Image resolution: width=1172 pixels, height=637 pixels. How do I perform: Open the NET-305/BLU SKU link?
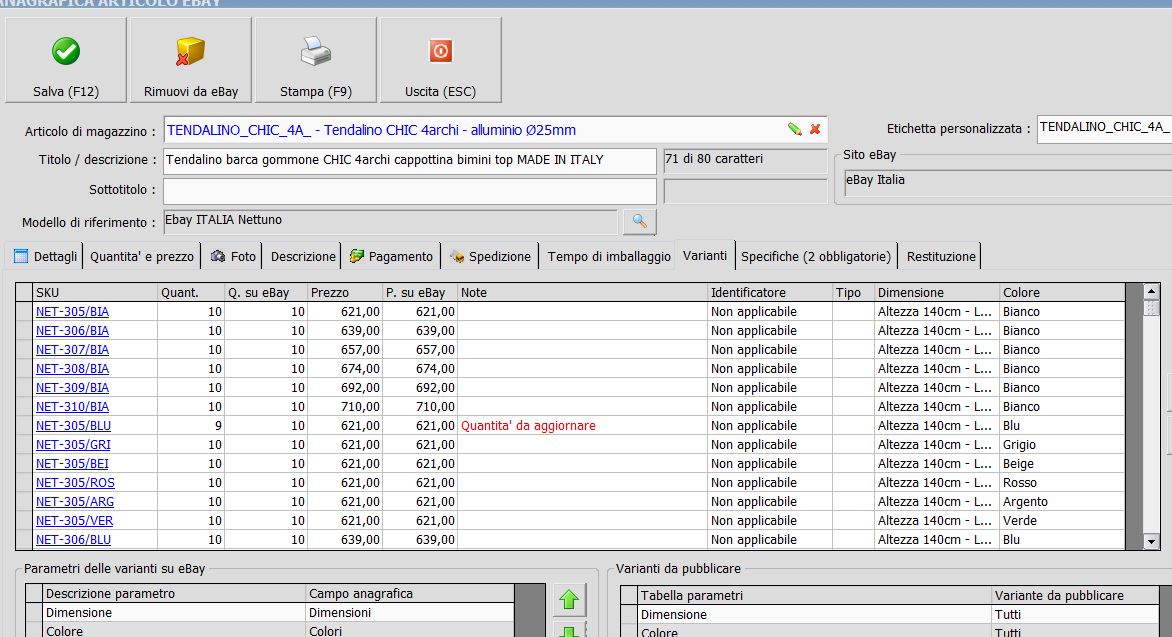[72, 426]
